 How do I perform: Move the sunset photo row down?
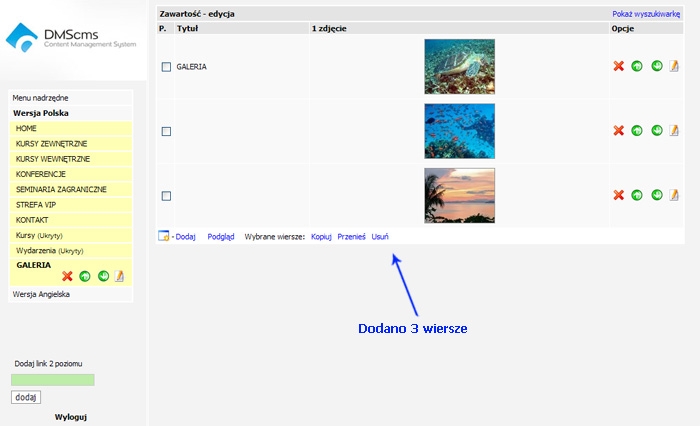[x=657, y=194]
